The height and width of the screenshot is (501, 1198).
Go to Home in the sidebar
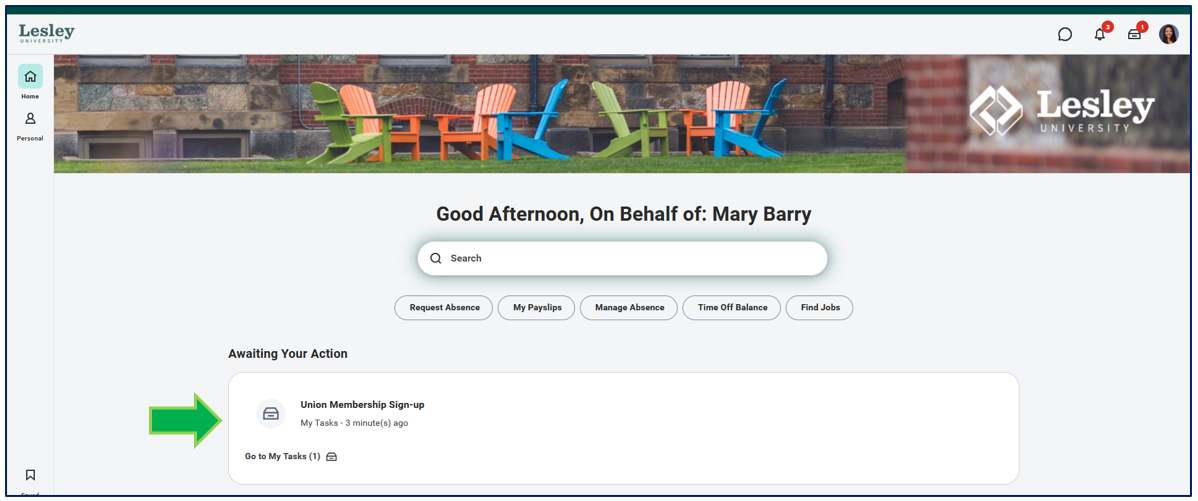point(30,82)
